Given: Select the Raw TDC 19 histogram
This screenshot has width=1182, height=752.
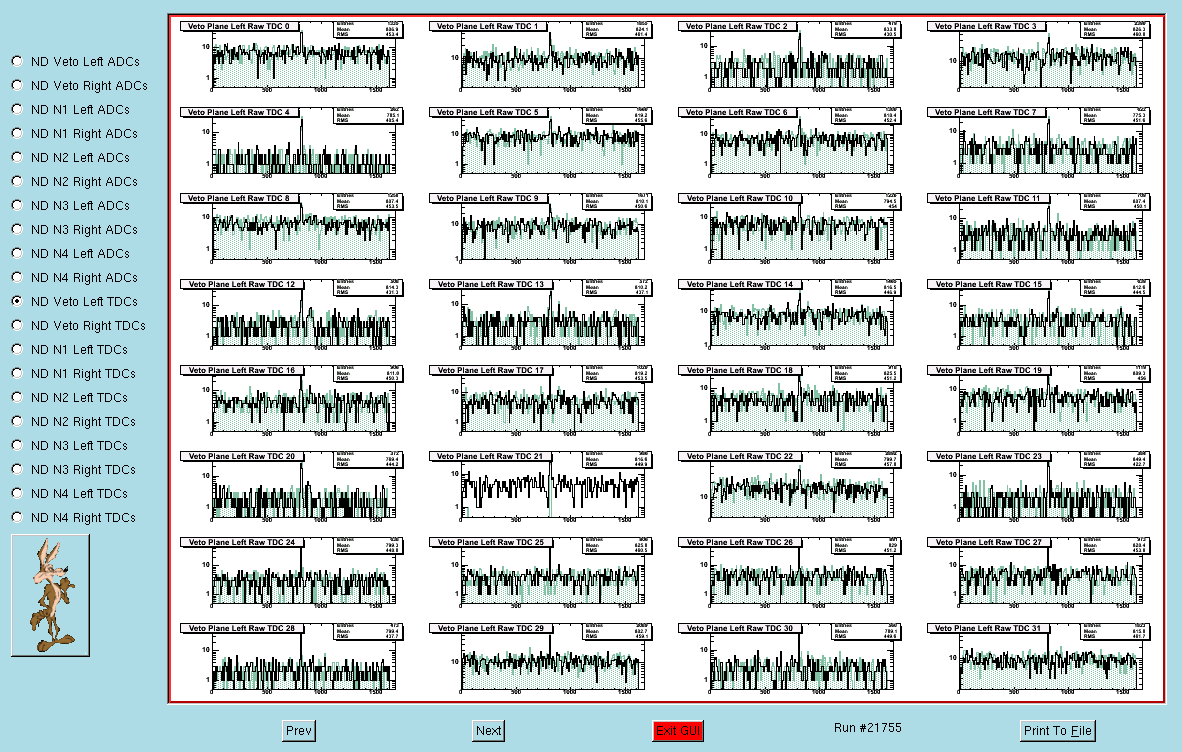Looking at the screenshot, I should (x=1039, y=402).
